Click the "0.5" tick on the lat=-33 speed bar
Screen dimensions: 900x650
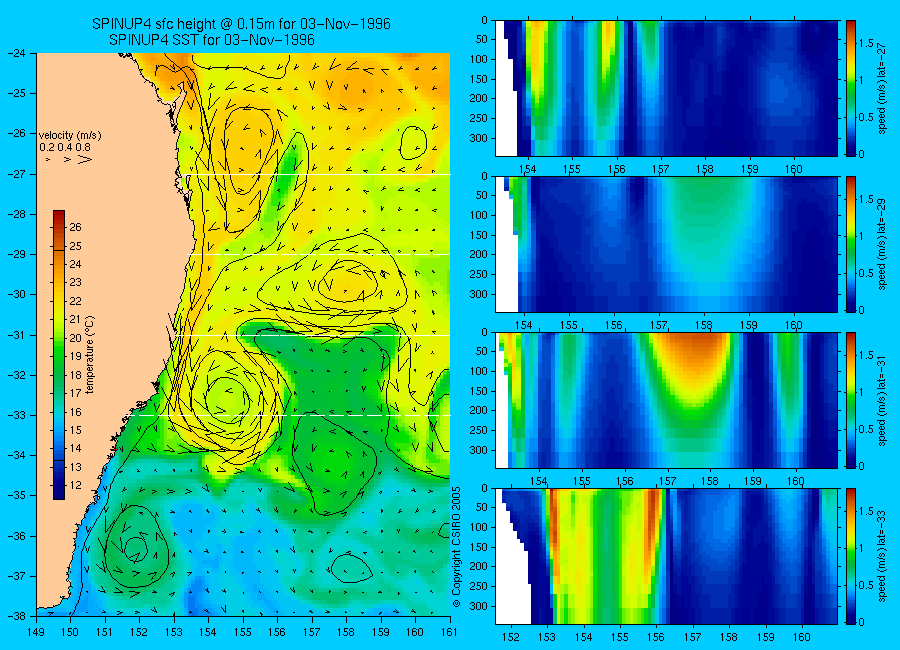coord(866,585)
